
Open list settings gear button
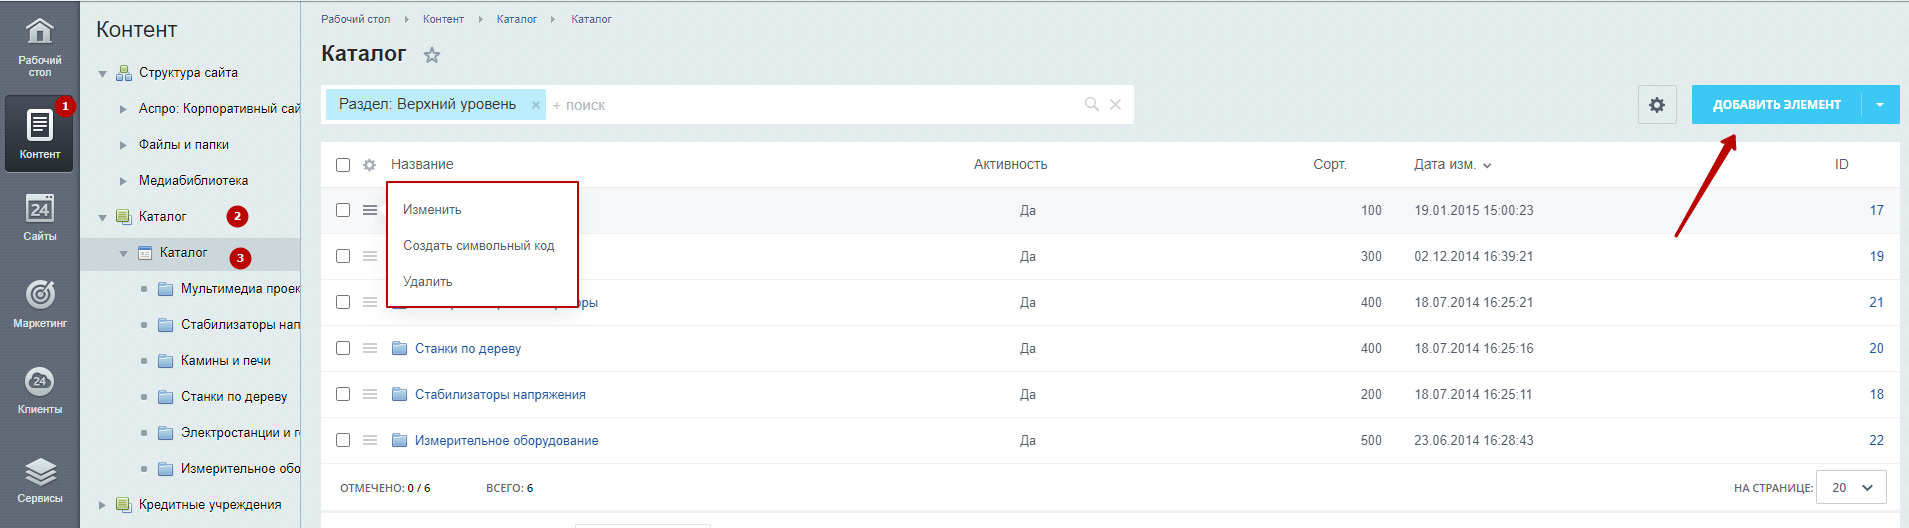[x=1657, y=105]
